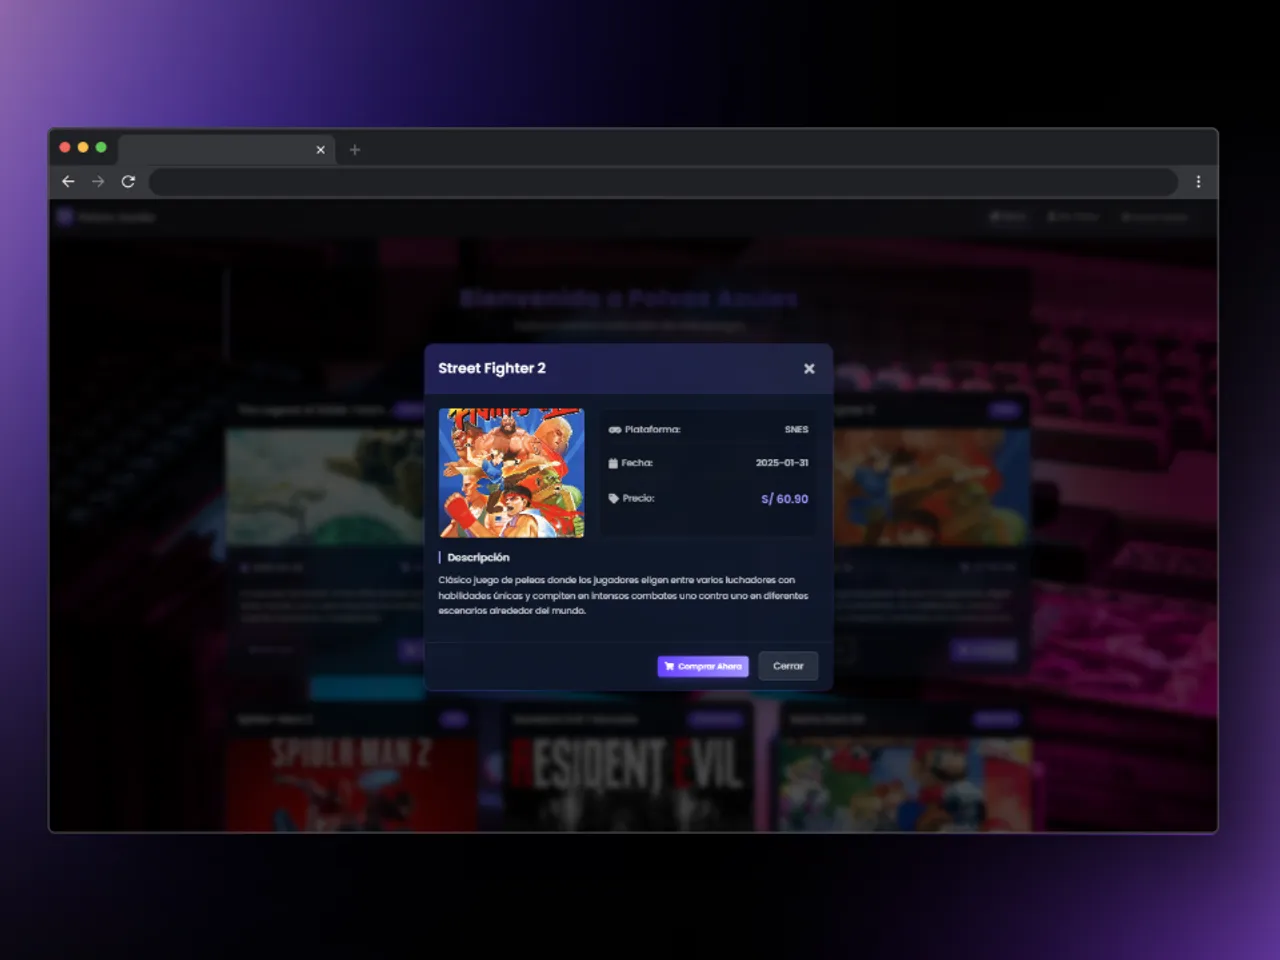This screenshot has height=960, width=1280.
Task: Click the Street Fighter 2 cover art
Action: coord(511,473)
